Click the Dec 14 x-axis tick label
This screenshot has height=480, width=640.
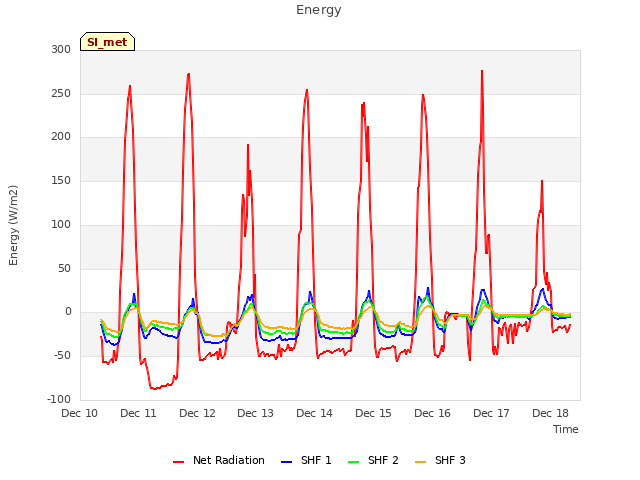click(314, 413)
